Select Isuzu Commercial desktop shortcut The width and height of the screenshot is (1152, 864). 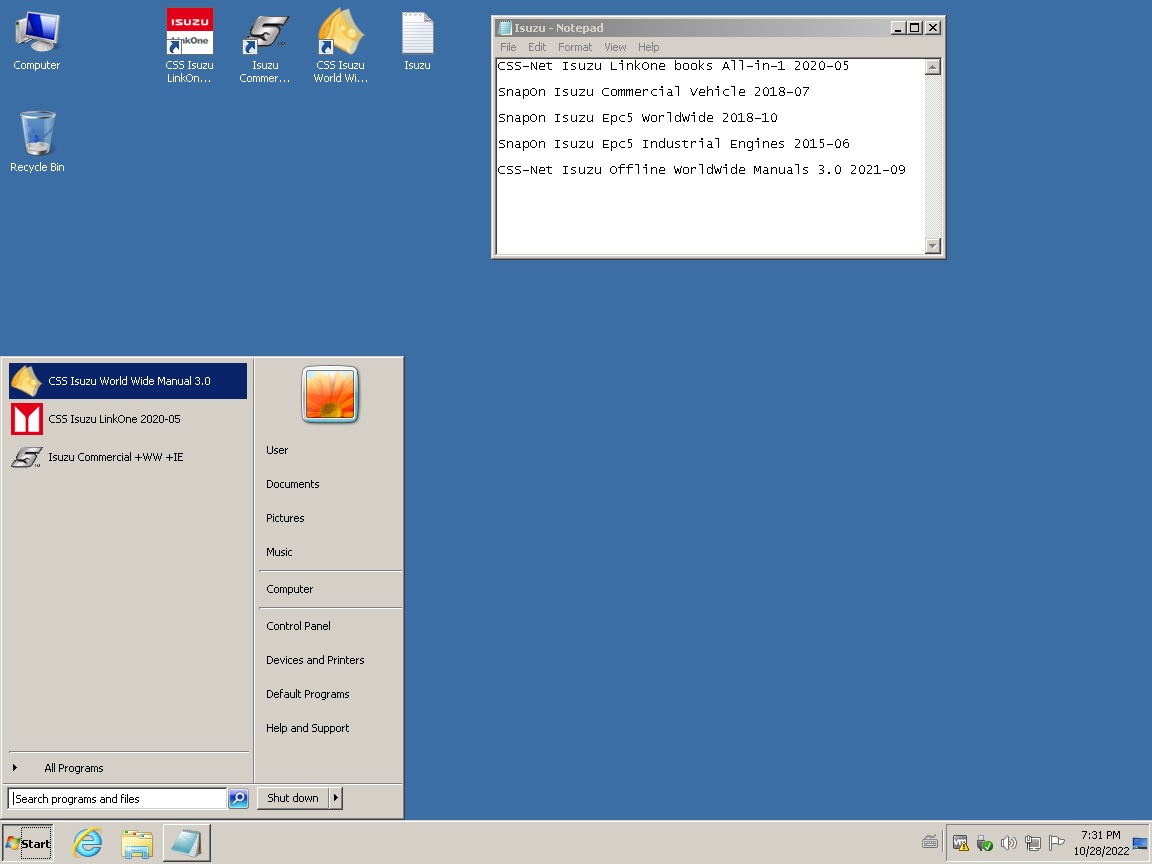[x=264, y=46]
